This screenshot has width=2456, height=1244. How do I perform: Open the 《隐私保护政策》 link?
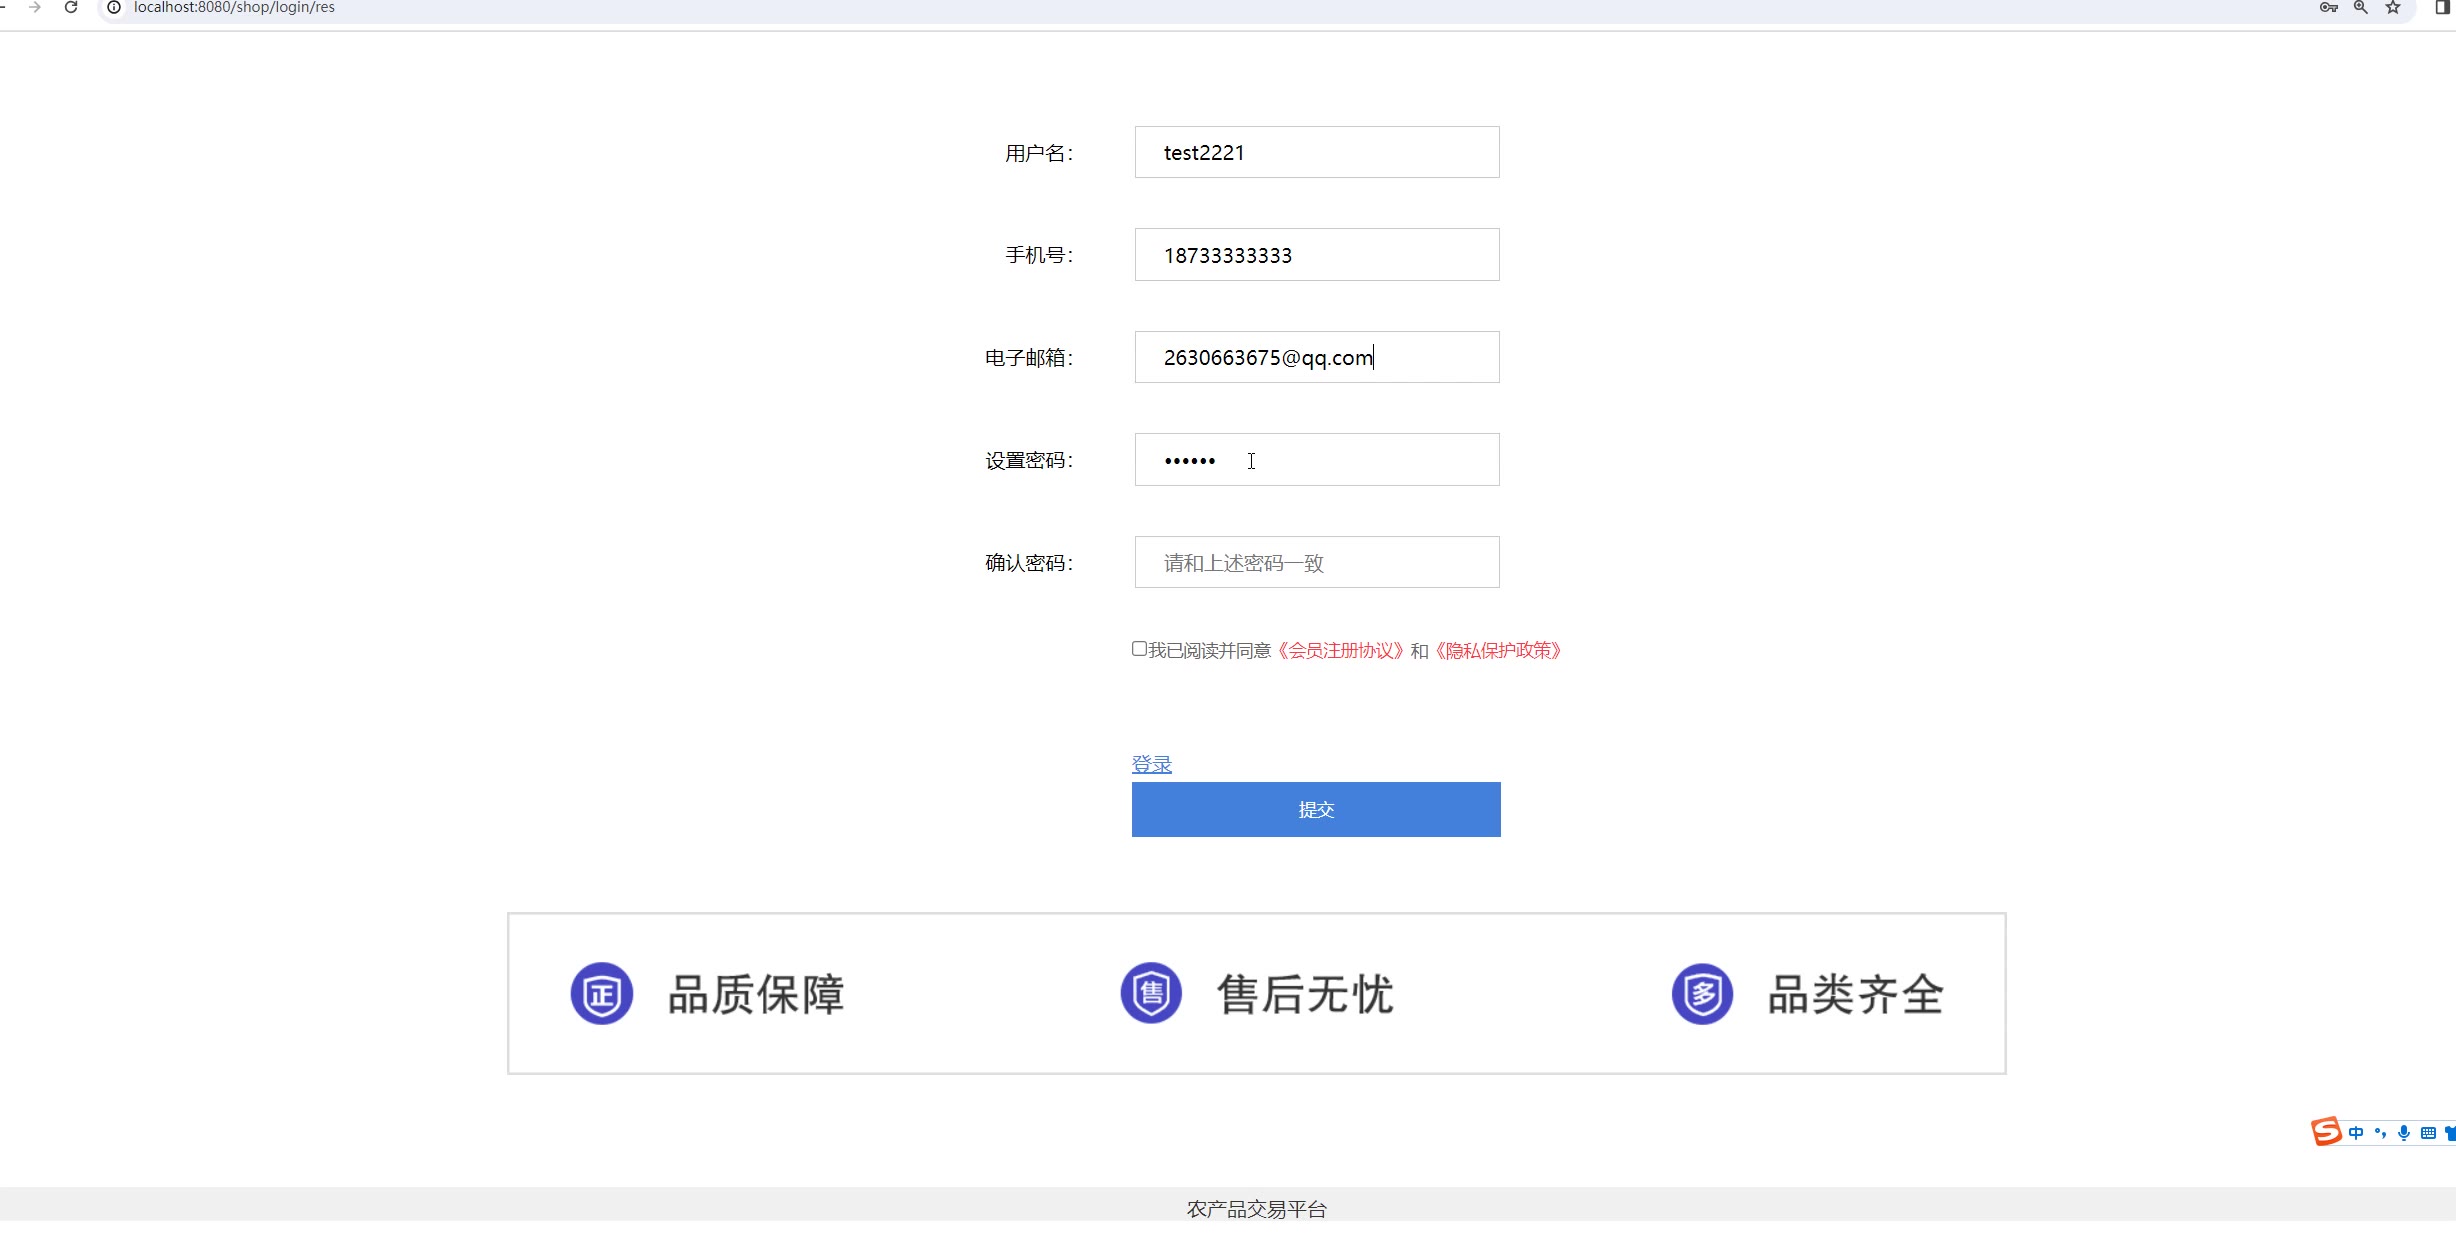[x=1498, y=651]
